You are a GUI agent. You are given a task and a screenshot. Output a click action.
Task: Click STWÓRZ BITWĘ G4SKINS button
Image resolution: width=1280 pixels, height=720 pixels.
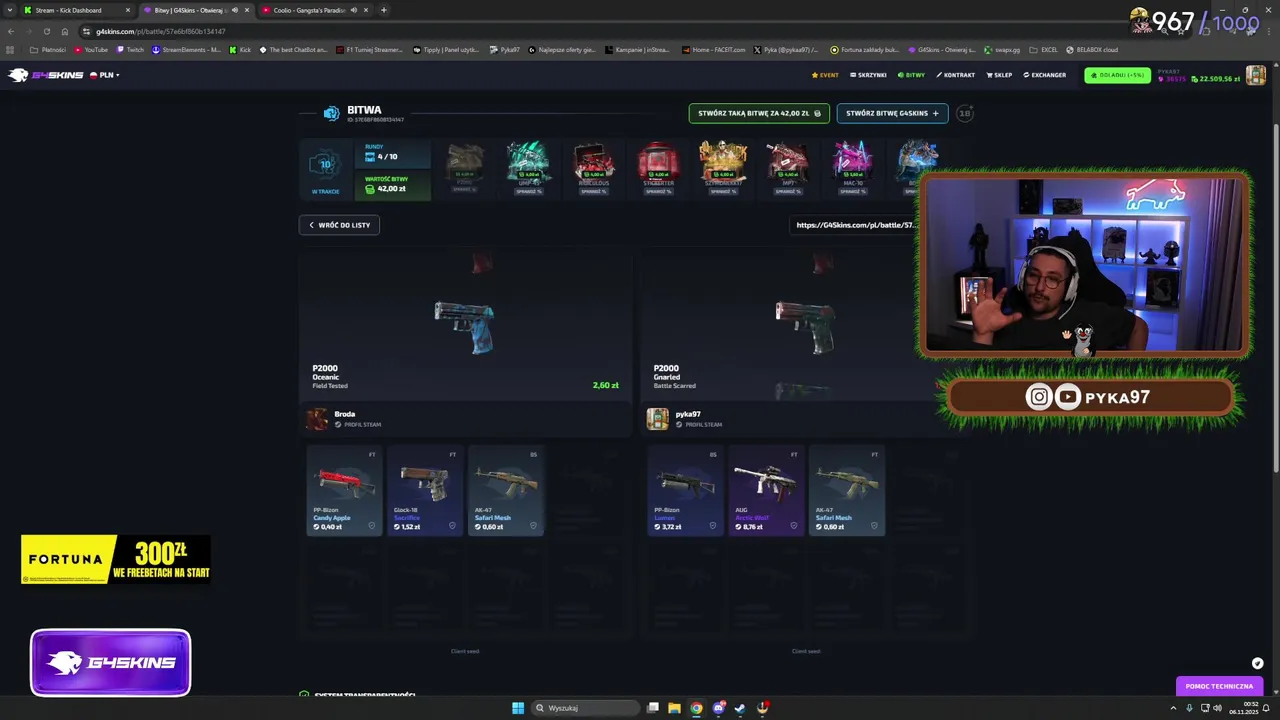pos(892,113)
